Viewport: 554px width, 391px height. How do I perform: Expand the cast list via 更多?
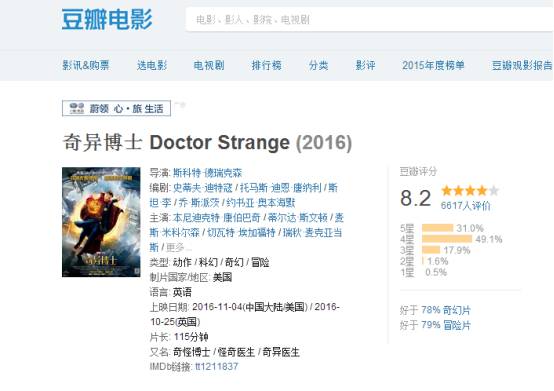(x=178, y=247)
